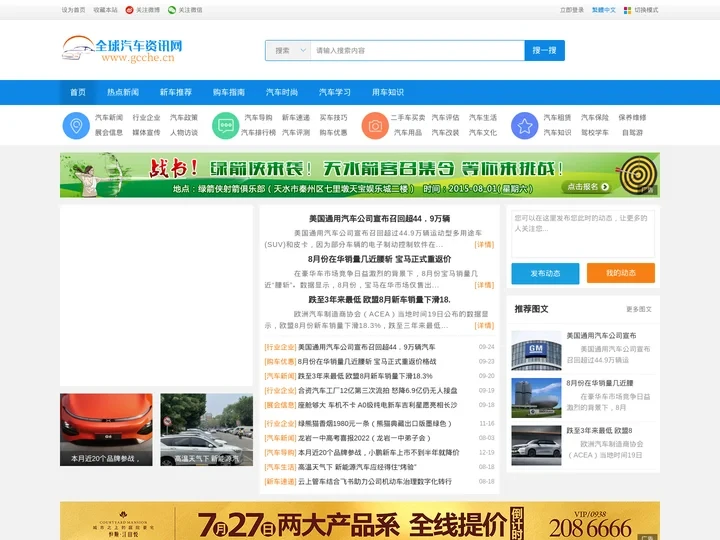Click the 汽车文化 category link

483,133
